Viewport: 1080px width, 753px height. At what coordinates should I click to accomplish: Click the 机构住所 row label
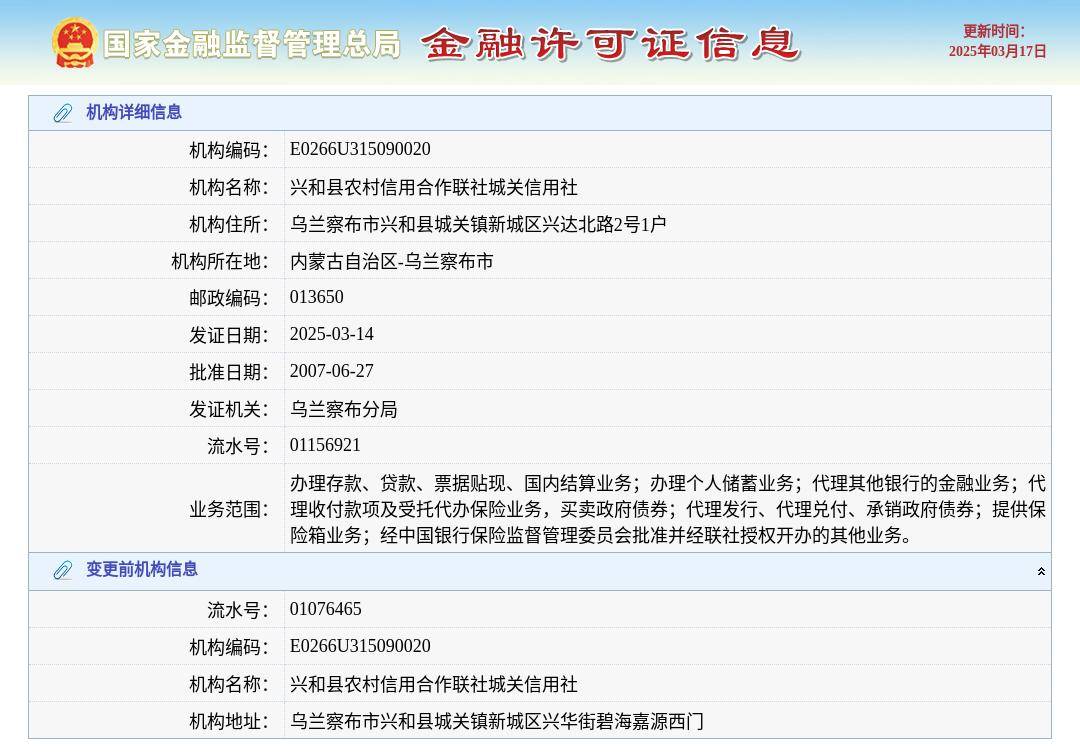coord(229,225)
